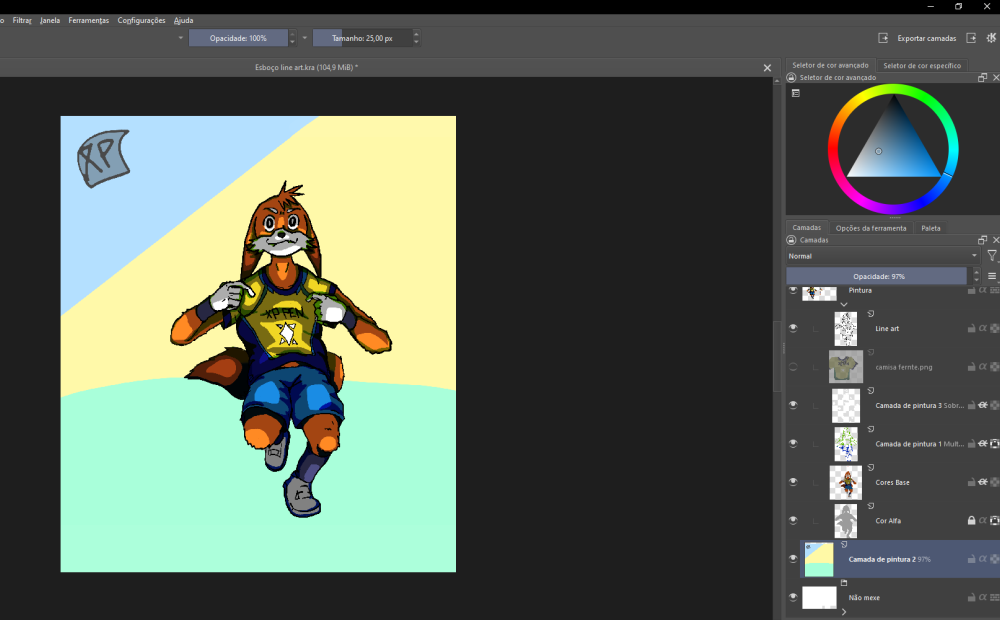
Task: Toggle alpha lock on Line art layer
Action: 994,328
